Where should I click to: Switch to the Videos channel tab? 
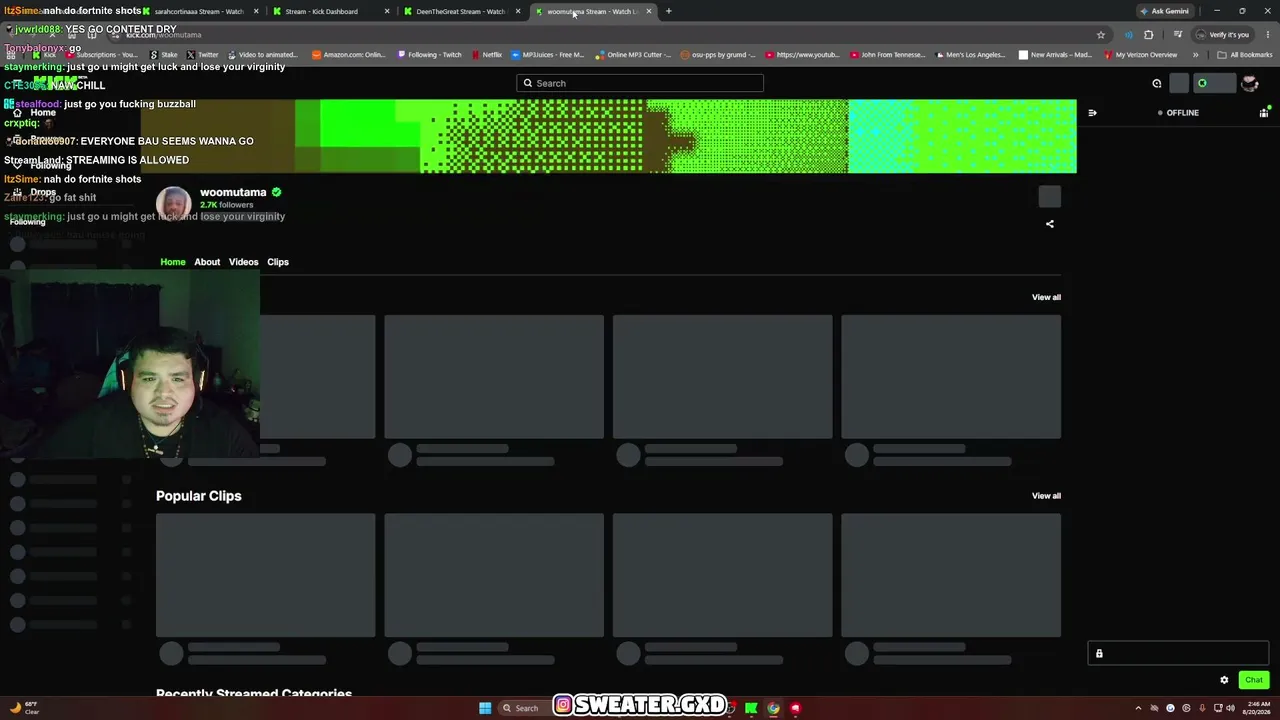click(x=243, y=262)
